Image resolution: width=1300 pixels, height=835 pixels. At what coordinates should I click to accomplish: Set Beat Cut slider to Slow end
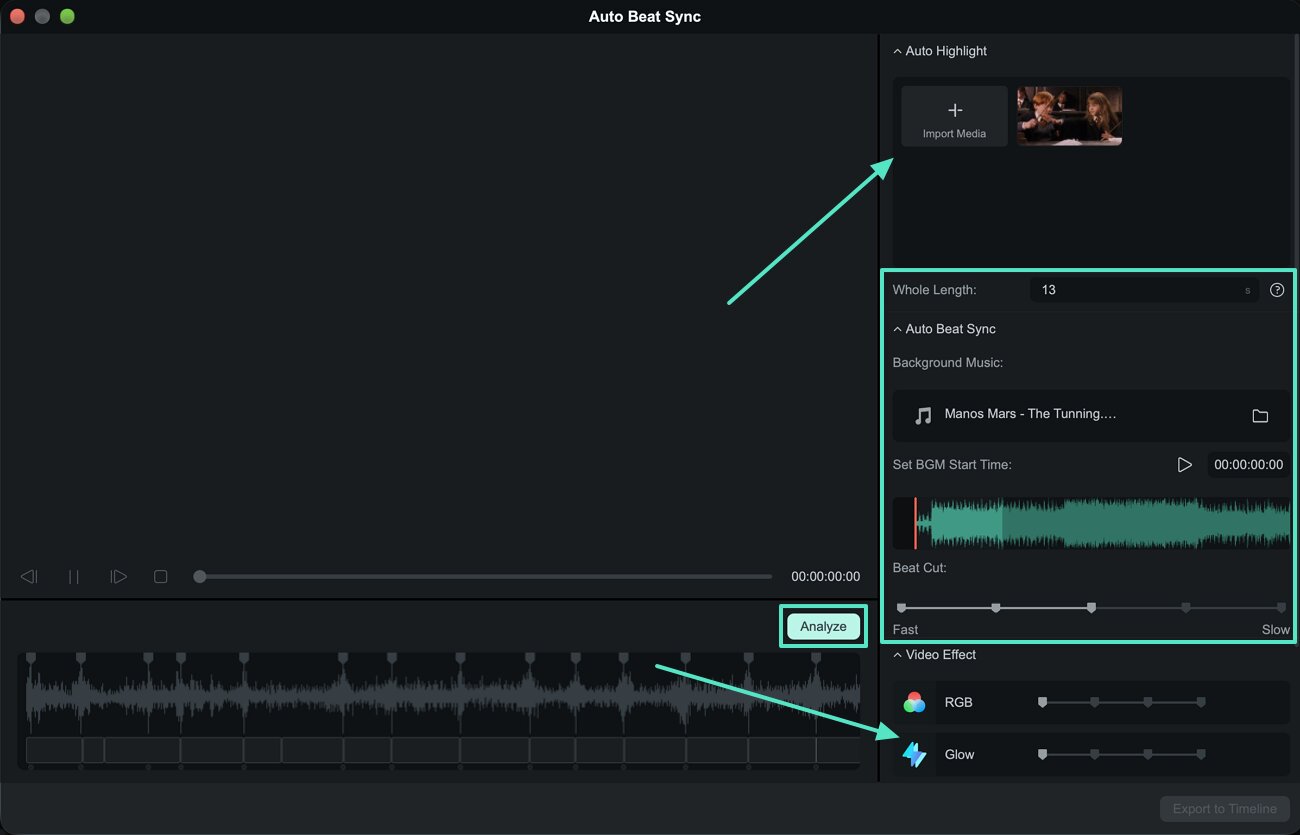point(1281,607)
